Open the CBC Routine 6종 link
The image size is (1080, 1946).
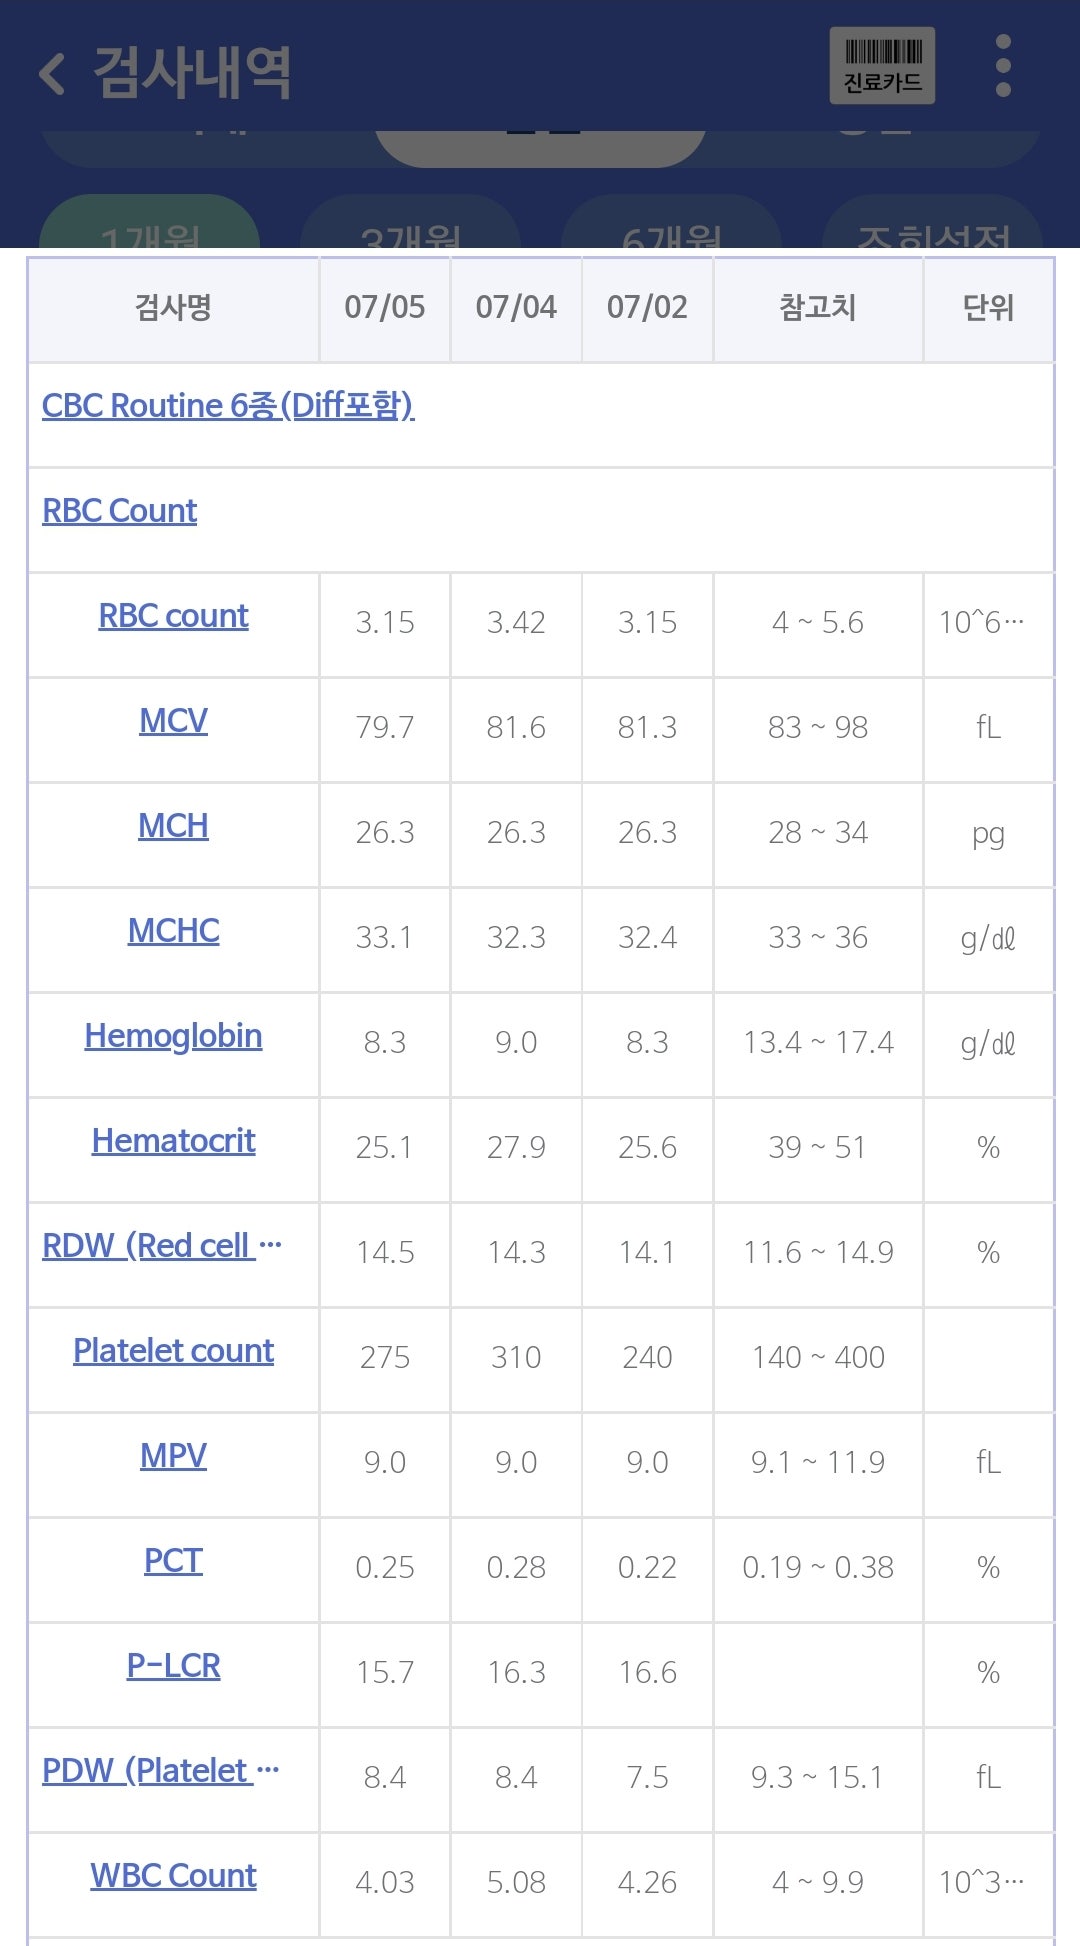(x=228, y=405)
